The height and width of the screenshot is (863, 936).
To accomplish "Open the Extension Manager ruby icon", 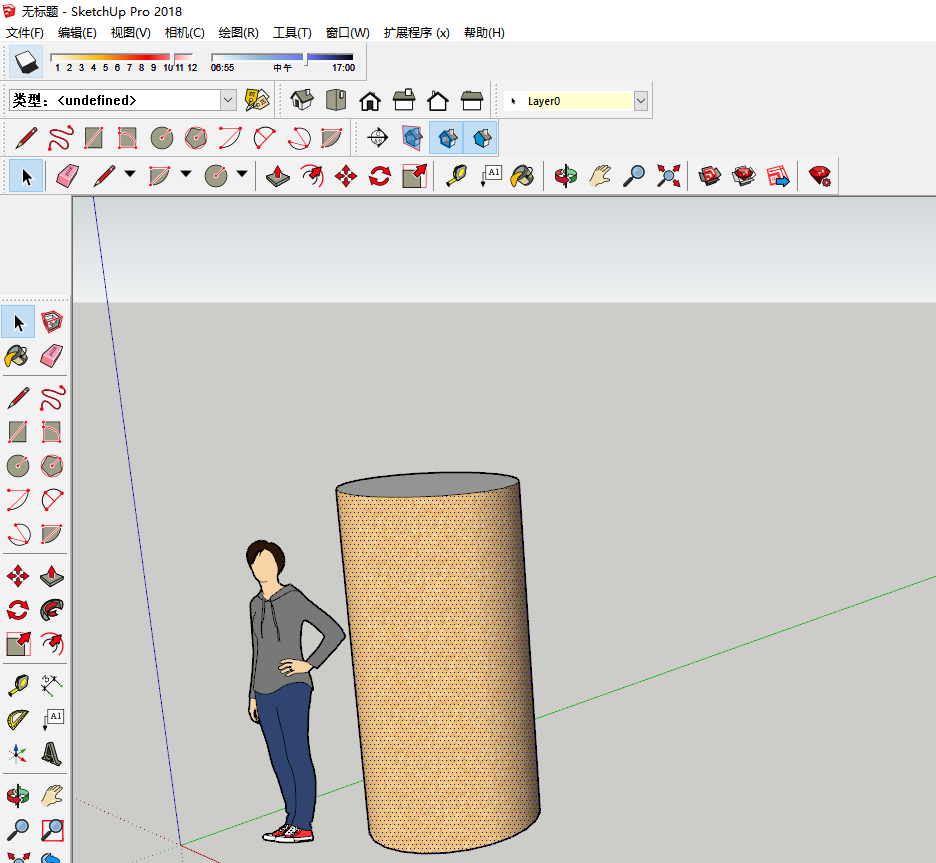I will [820, 176].
